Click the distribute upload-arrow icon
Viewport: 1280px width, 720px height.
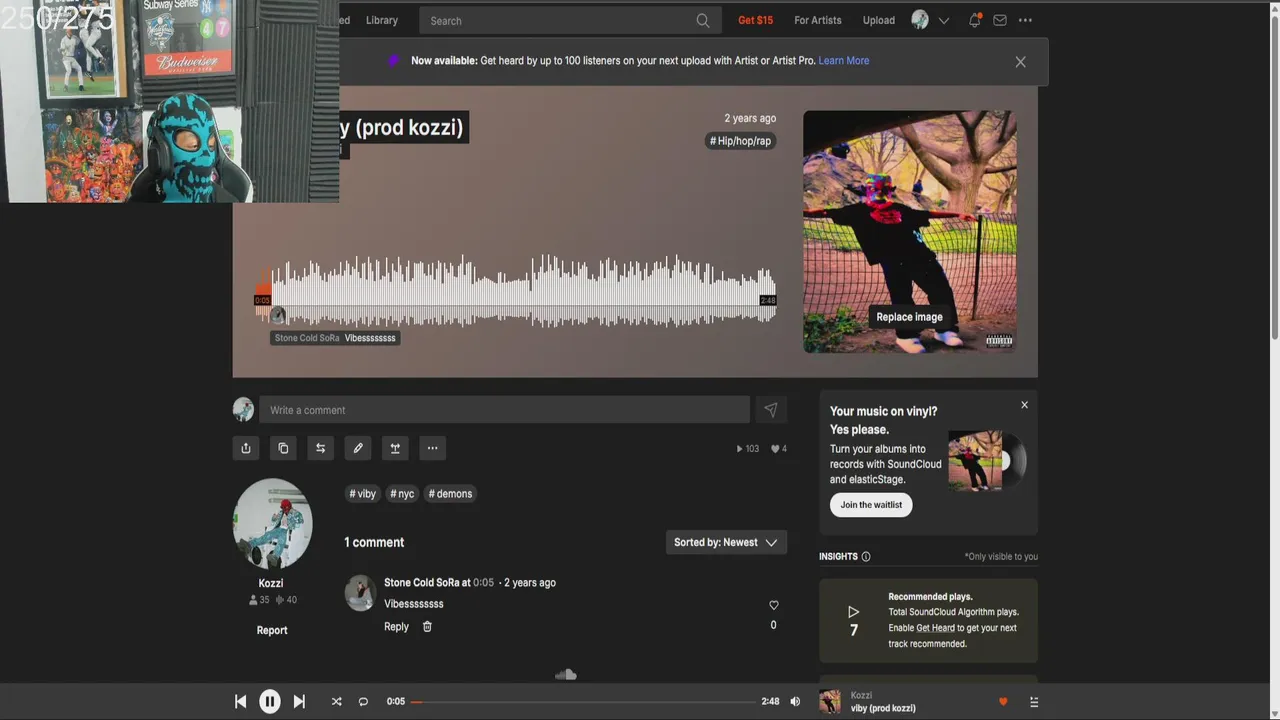(x=395, y=448)
